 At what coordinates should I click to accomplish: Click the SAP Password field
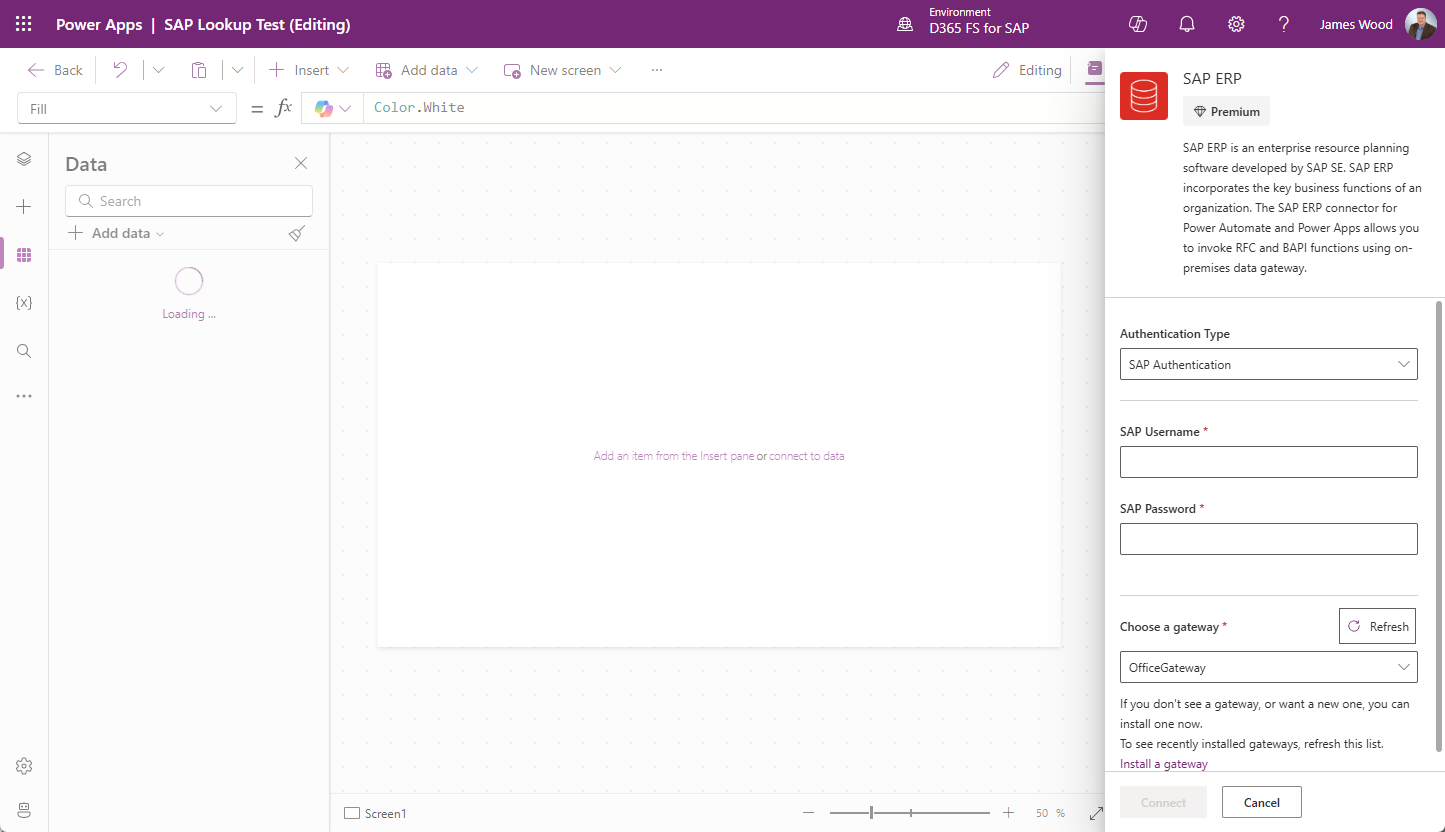tap(1268, 539)
